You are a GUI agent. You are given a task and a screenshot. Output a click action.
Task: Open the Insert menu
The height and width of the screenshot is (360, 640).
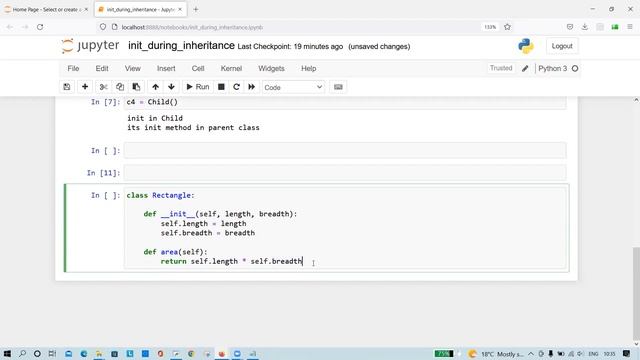click(166, 69)
